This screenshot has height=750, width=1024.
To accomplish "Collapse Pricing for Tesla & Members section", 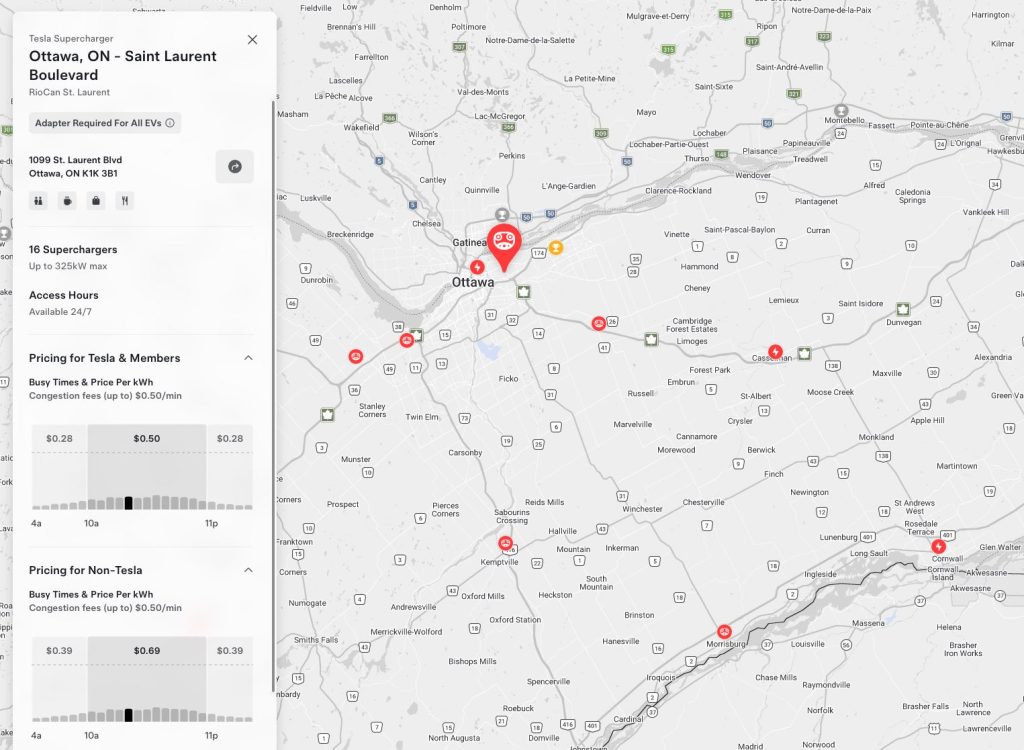I will pyautogui.click(x=248, y=358).
